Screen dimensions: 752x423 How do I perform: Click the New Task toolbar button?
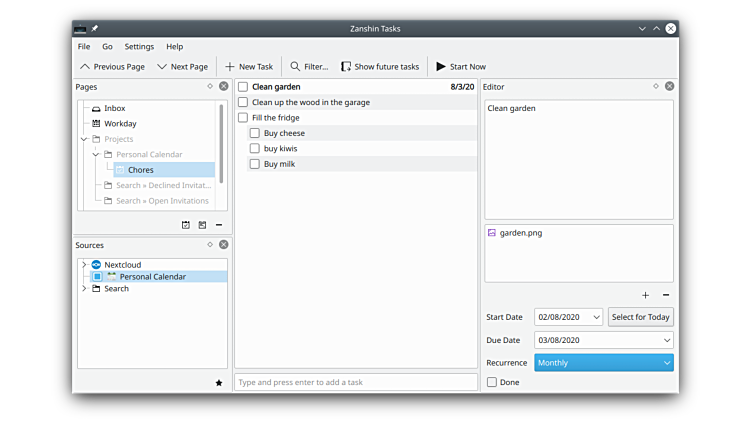click(249, 67)
